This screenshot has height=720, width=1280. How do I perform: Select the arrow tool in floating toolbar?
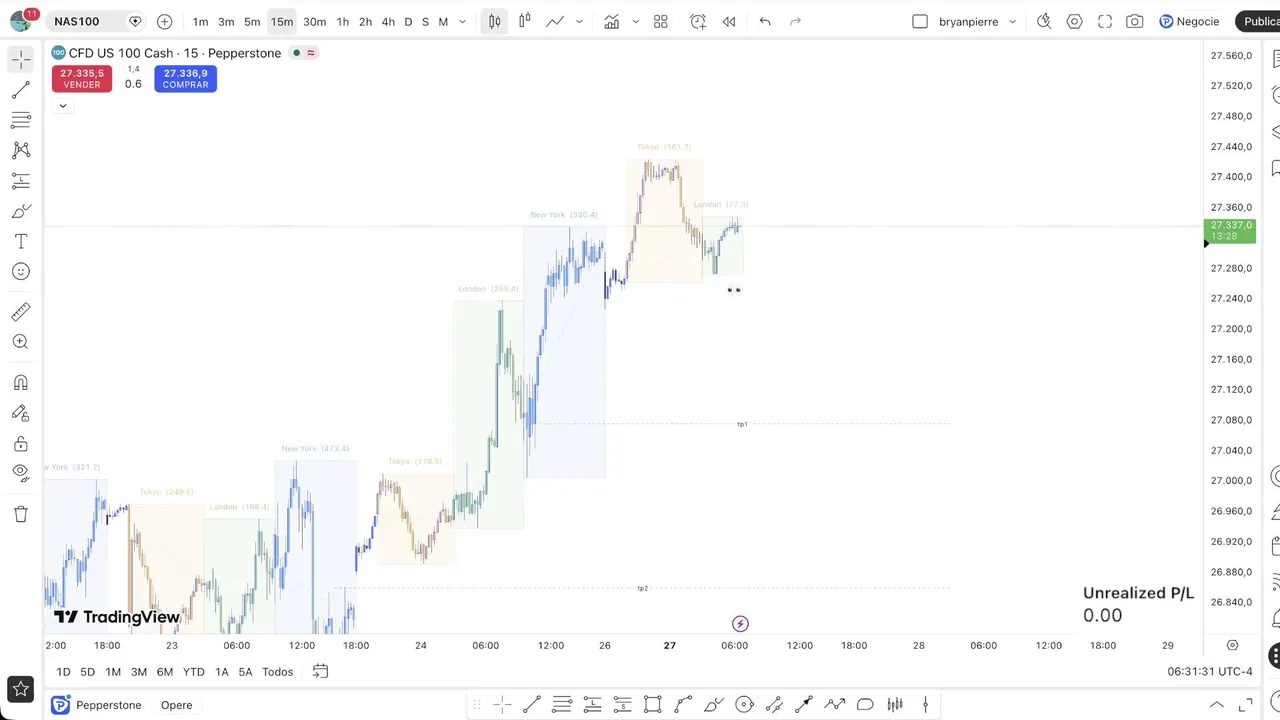pos(804,705)
